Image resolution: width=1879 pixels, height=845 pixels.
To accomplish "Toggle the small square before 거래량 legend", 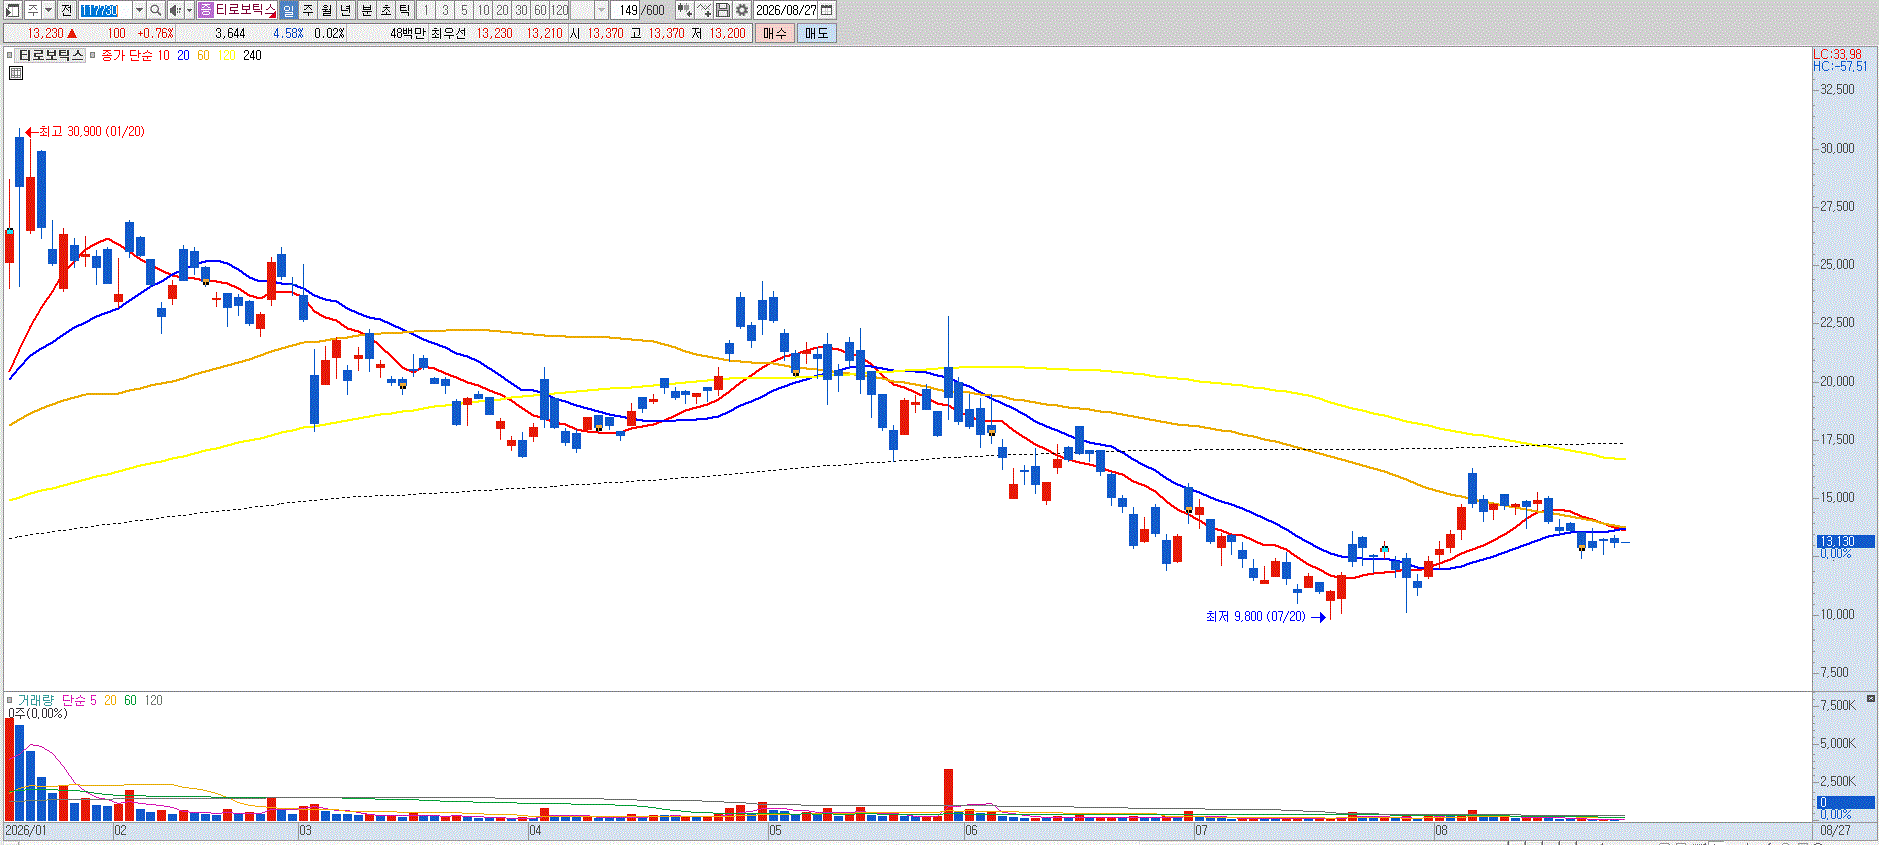I will click(x=10, y=701).
